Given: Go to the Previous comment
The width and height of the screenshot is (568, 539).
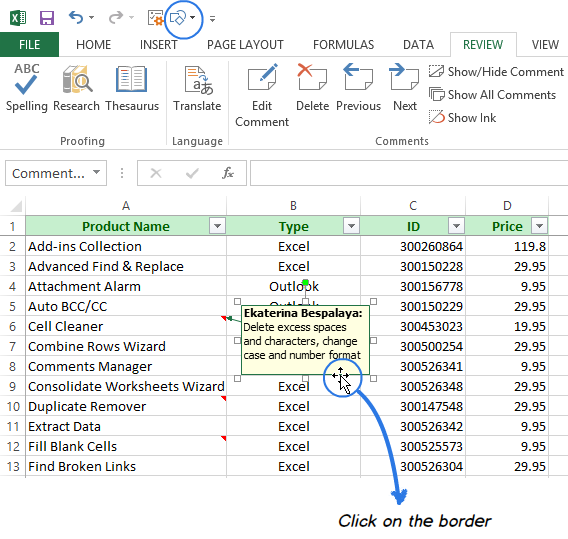Looking at the screenshot, I should (x=358, y=88).
